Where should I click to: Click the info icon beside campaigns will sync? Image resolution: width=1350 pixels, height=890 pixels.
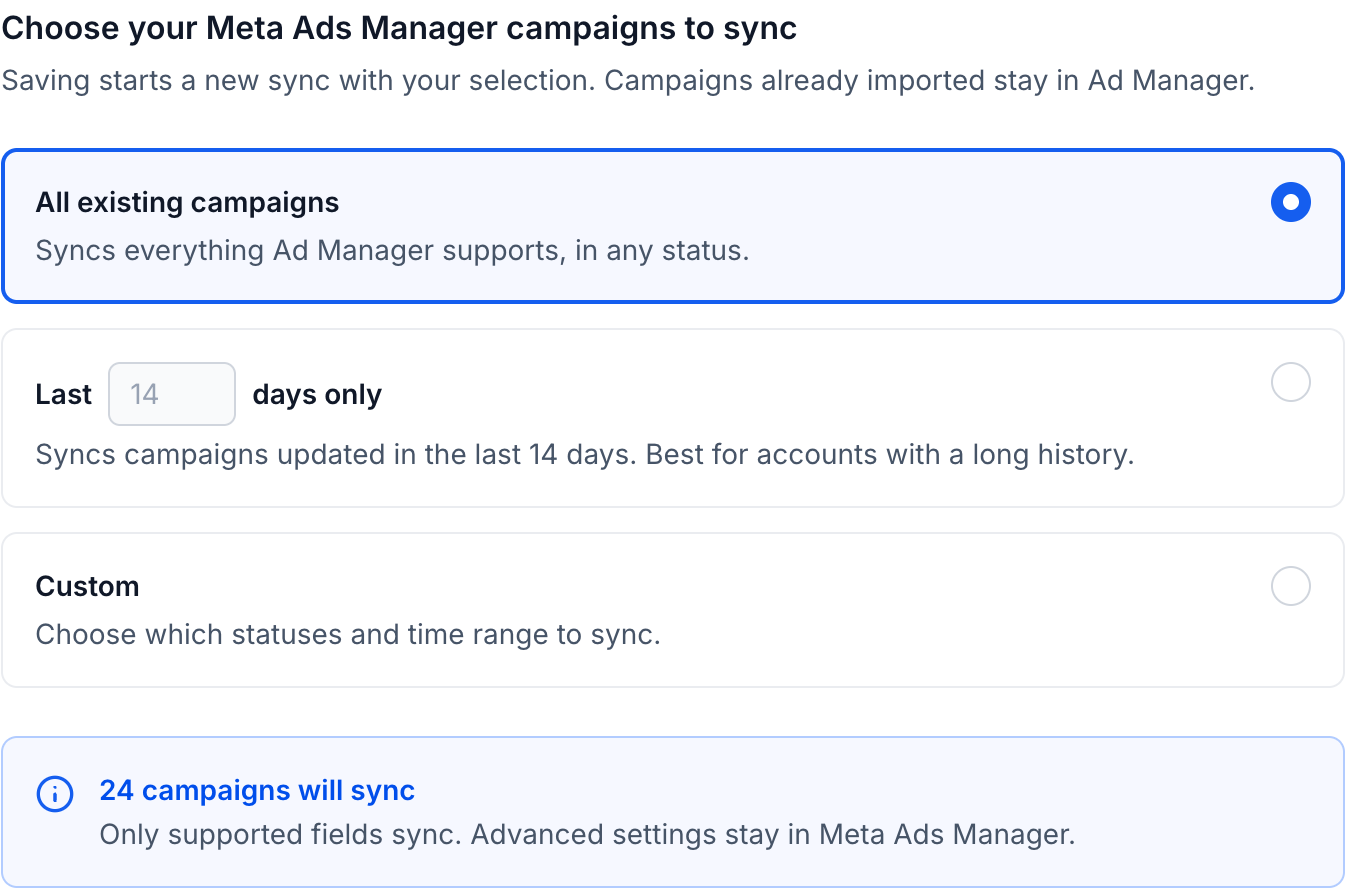(55, 794)
